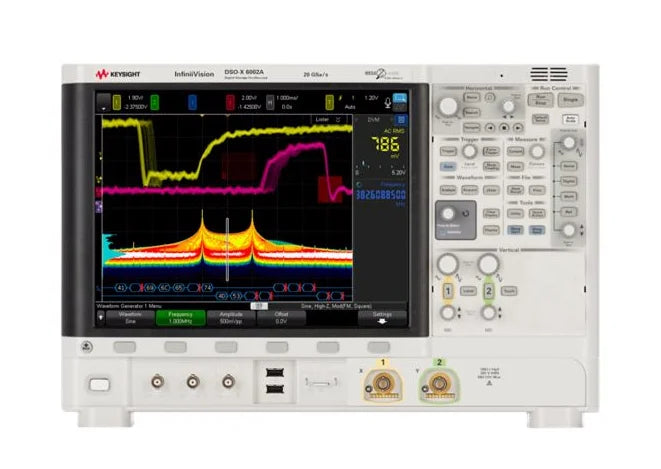This screenshot has height=469, width=661.
Task: Tap the yellow channel 1 badge on screen
Action: click(117, 102)
